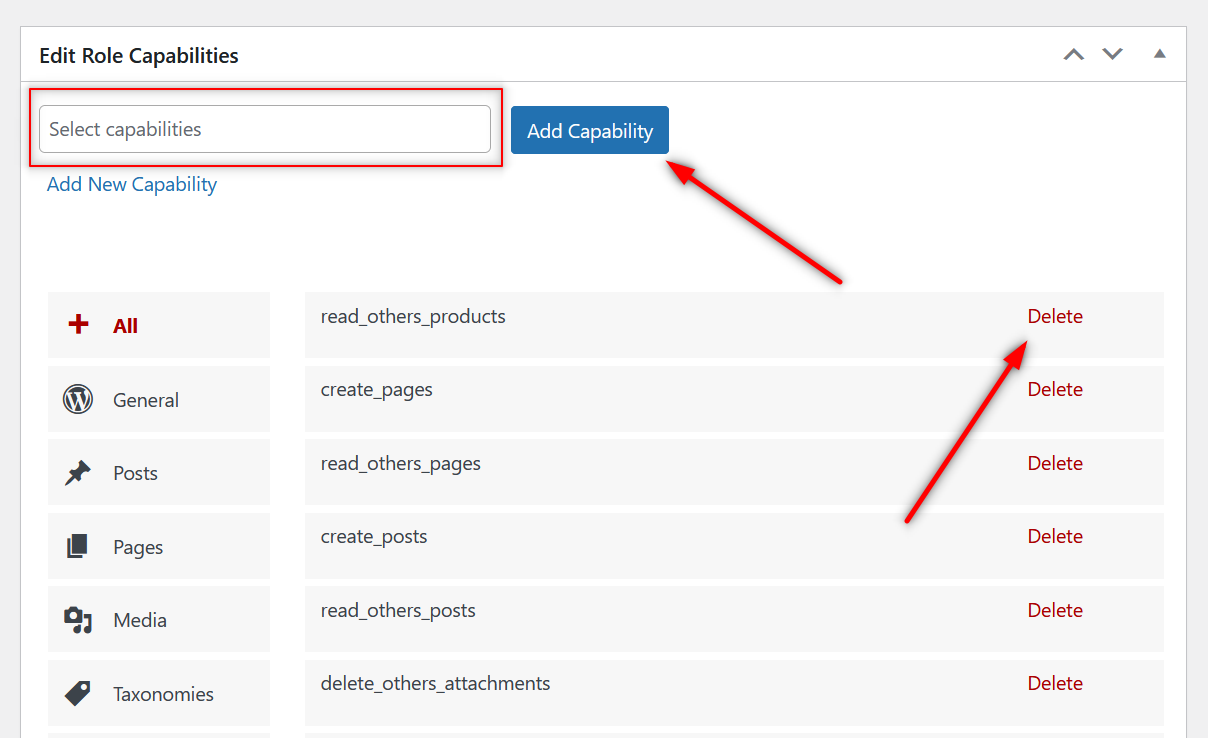Collapse the Edit Role Capabilities panel triangle
Image resolution: width=1208 pixels, height=738 pixels.
coord(1159,54)
